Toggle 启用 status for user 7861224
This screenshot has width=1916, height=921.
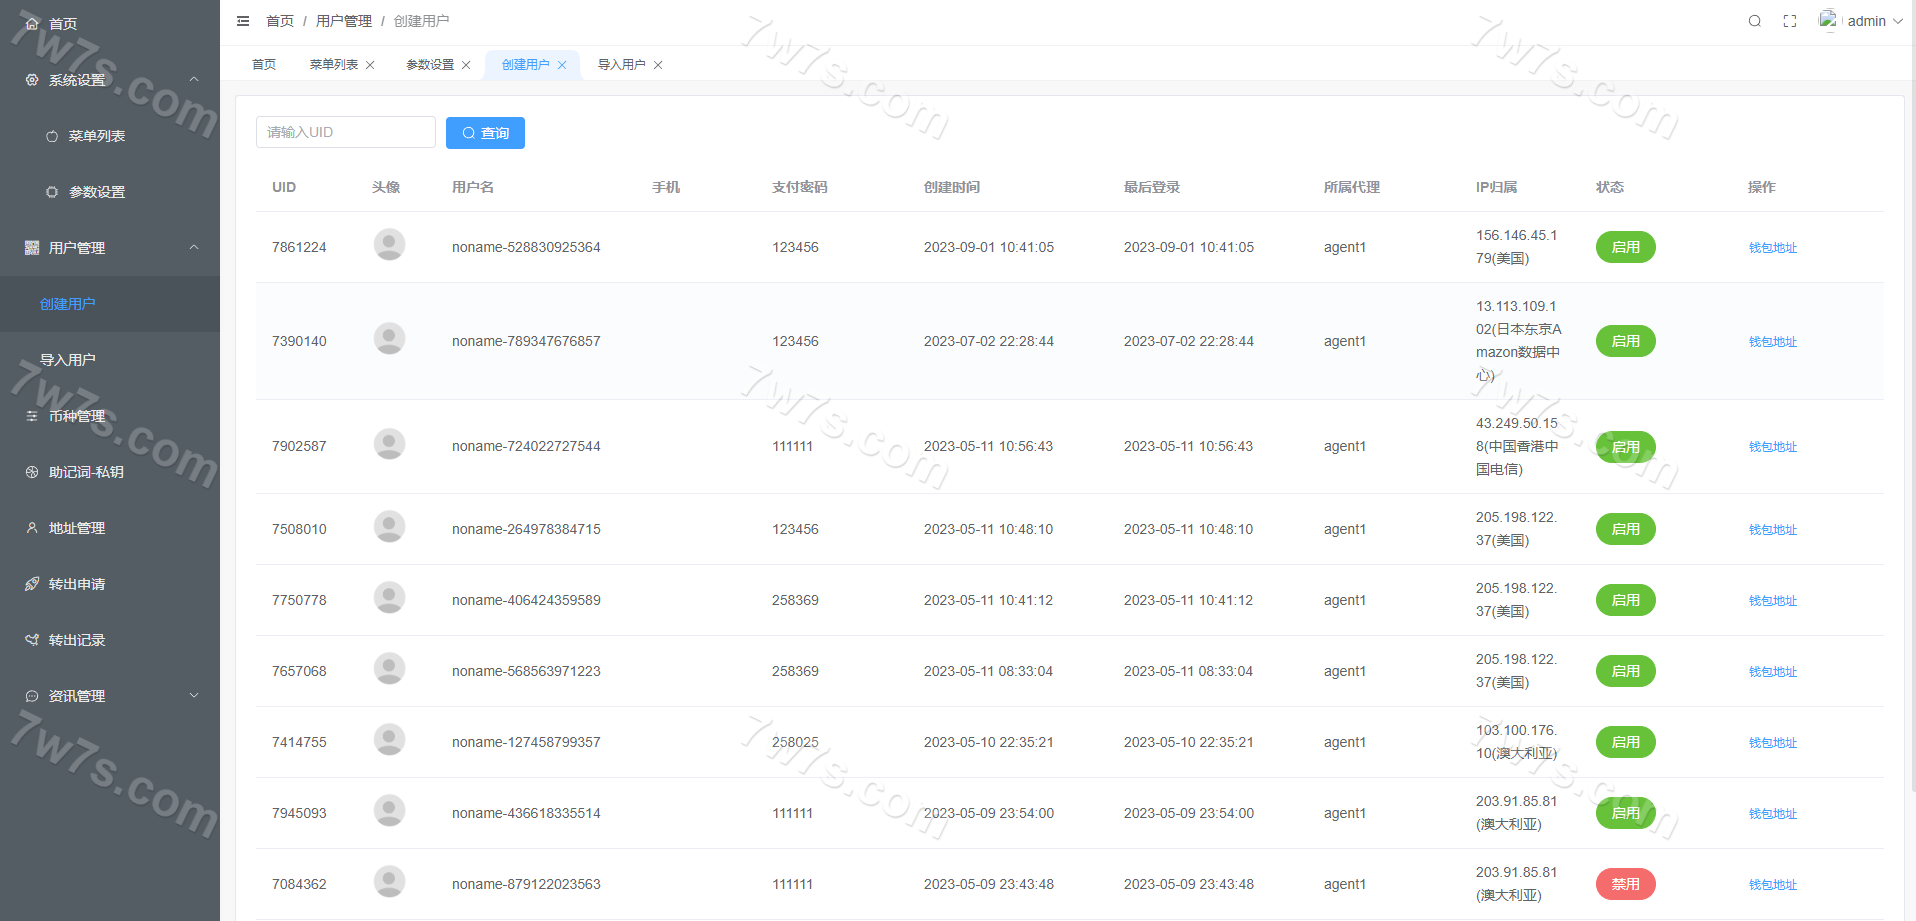[x=1625, y=247]
